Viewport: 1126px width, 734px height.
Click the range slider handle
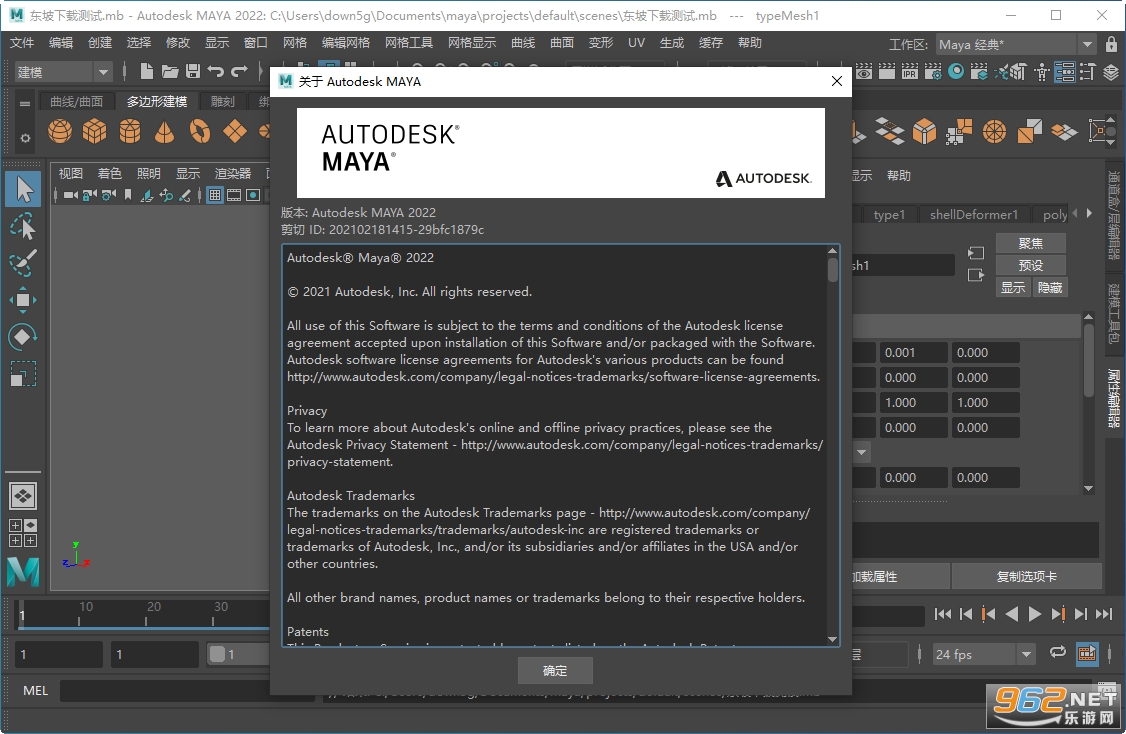coord(218,654)
